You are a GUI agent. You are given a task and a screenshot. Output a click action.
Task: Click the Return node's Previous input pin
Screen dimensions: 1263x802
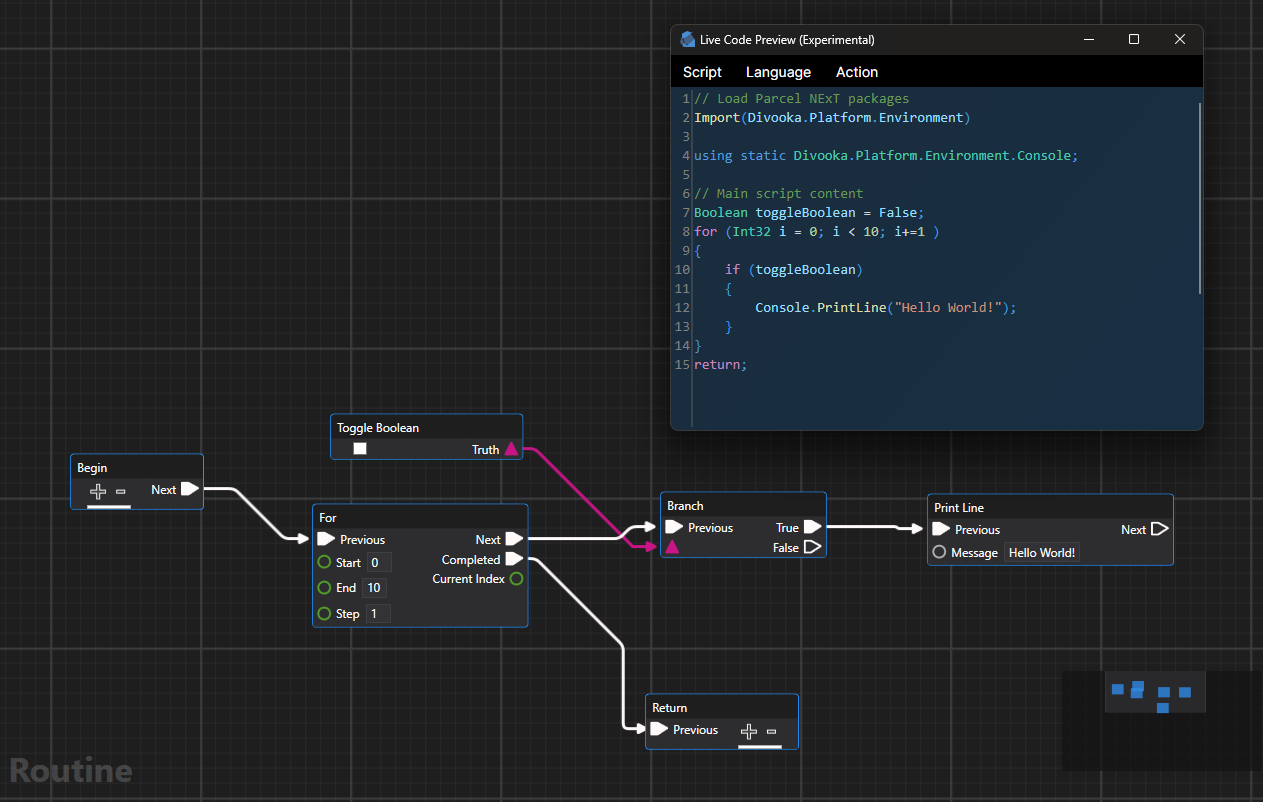659,729
